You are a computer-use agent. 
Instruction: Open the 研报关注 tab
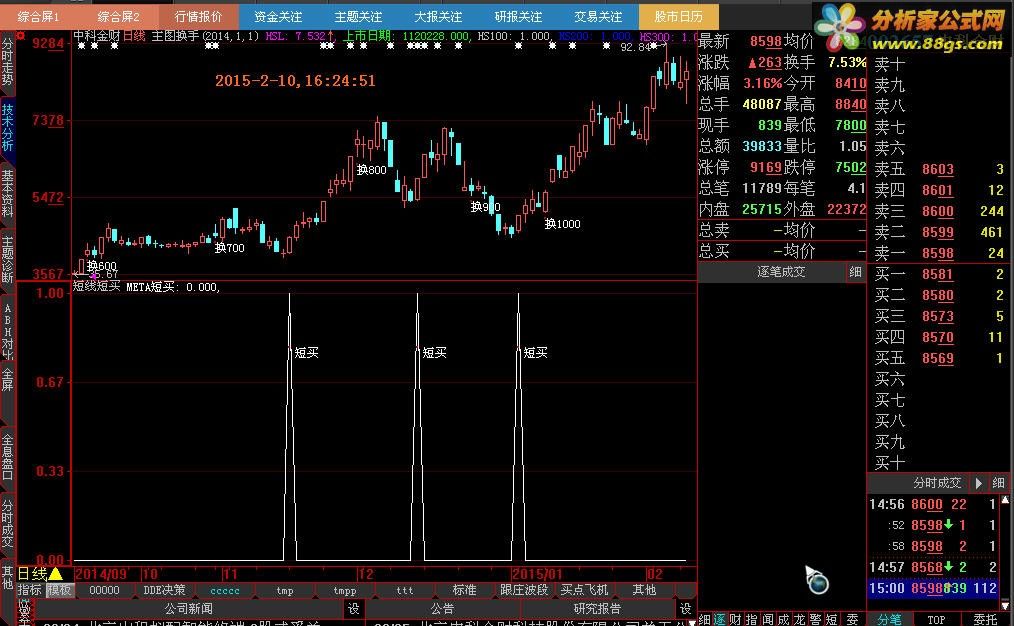(x=518, y=16)
